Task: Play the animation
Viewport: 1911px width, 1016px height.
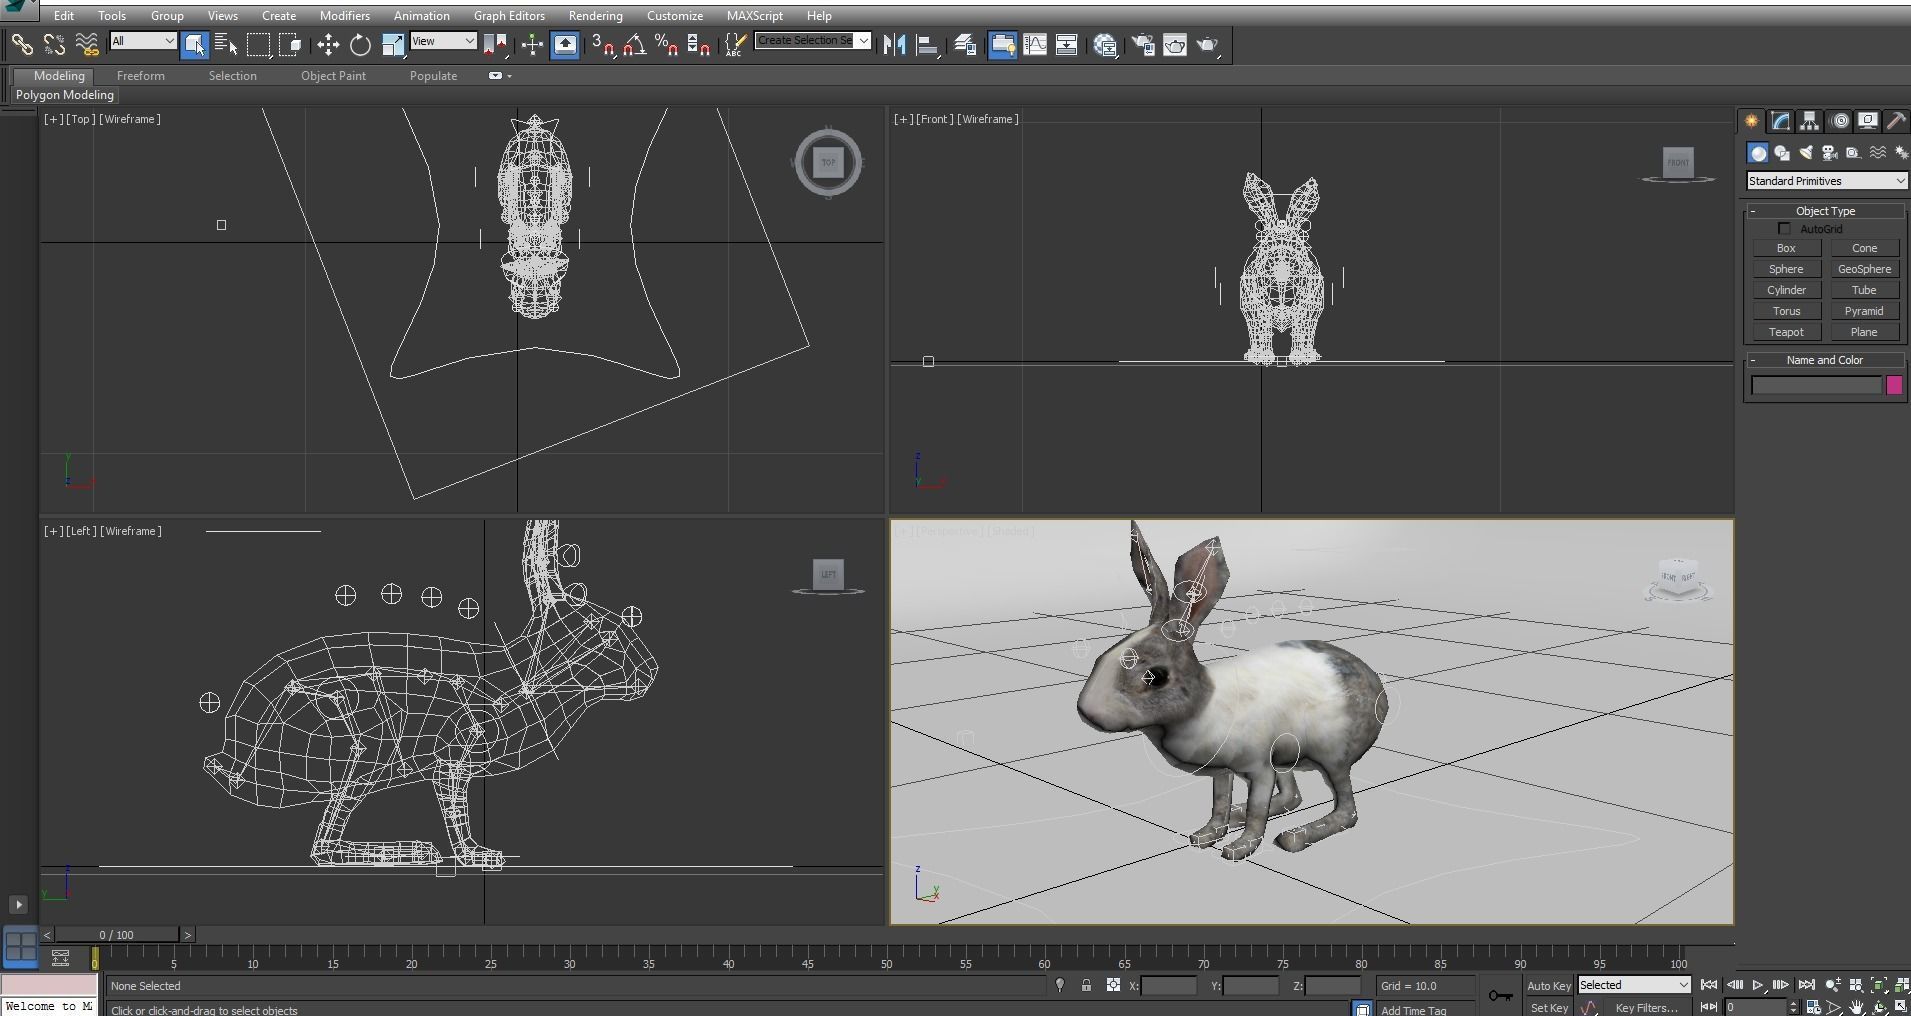Action: (x=1757, y=985)
